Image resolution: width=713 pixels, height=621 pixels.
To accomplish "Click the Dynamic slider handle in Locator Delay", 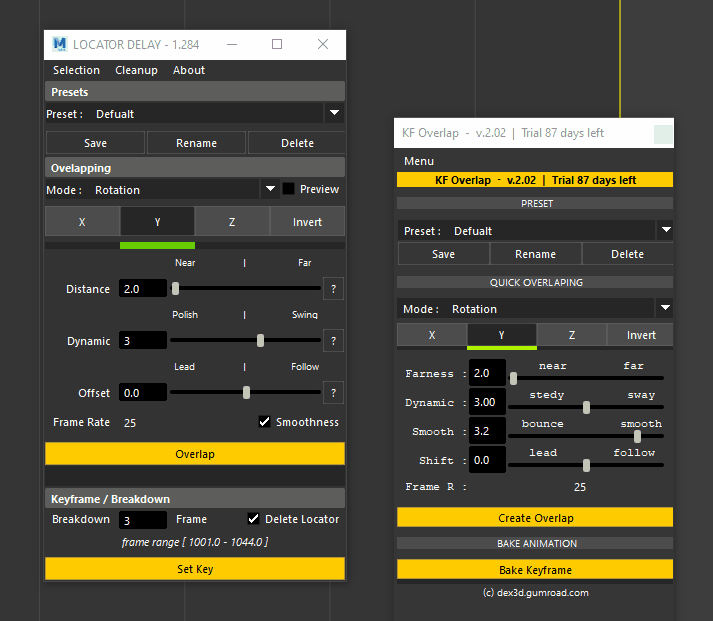I will tap(261, 340).
